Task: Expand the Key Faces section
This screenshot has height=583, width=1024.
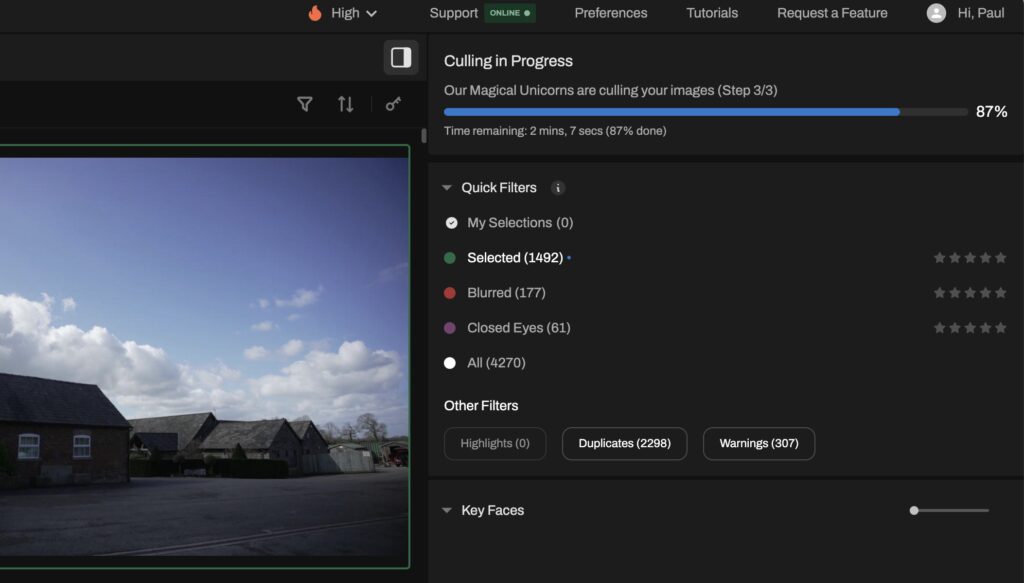Action: click(446, 510)
